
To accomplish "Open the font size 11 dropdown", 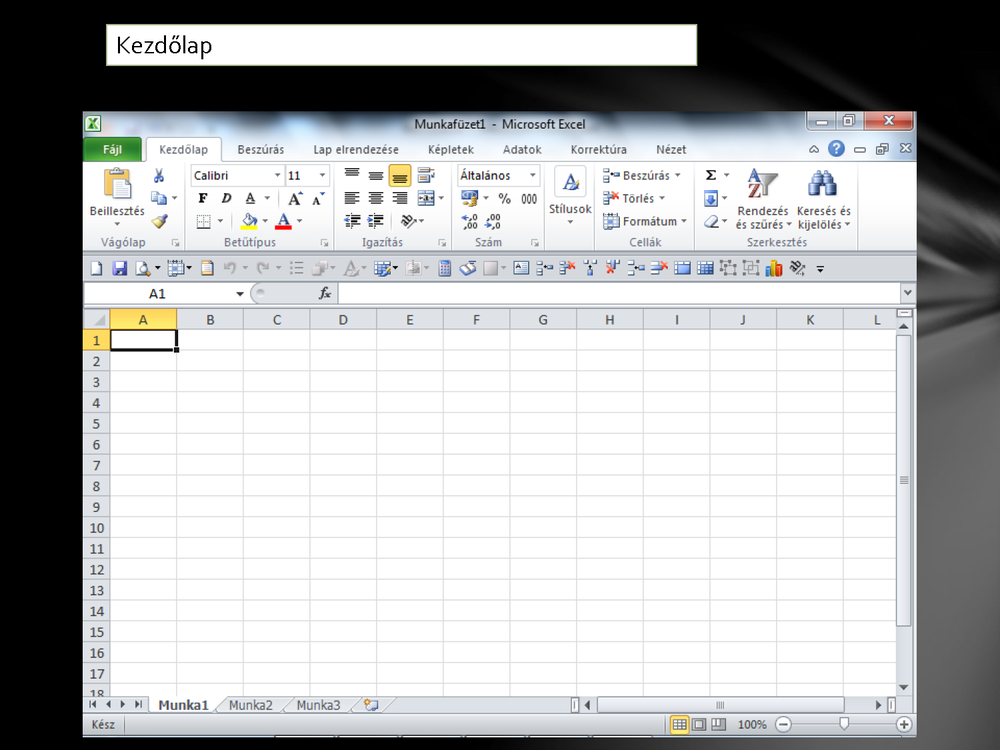I will pyautogui.click(x=322, y=175).
